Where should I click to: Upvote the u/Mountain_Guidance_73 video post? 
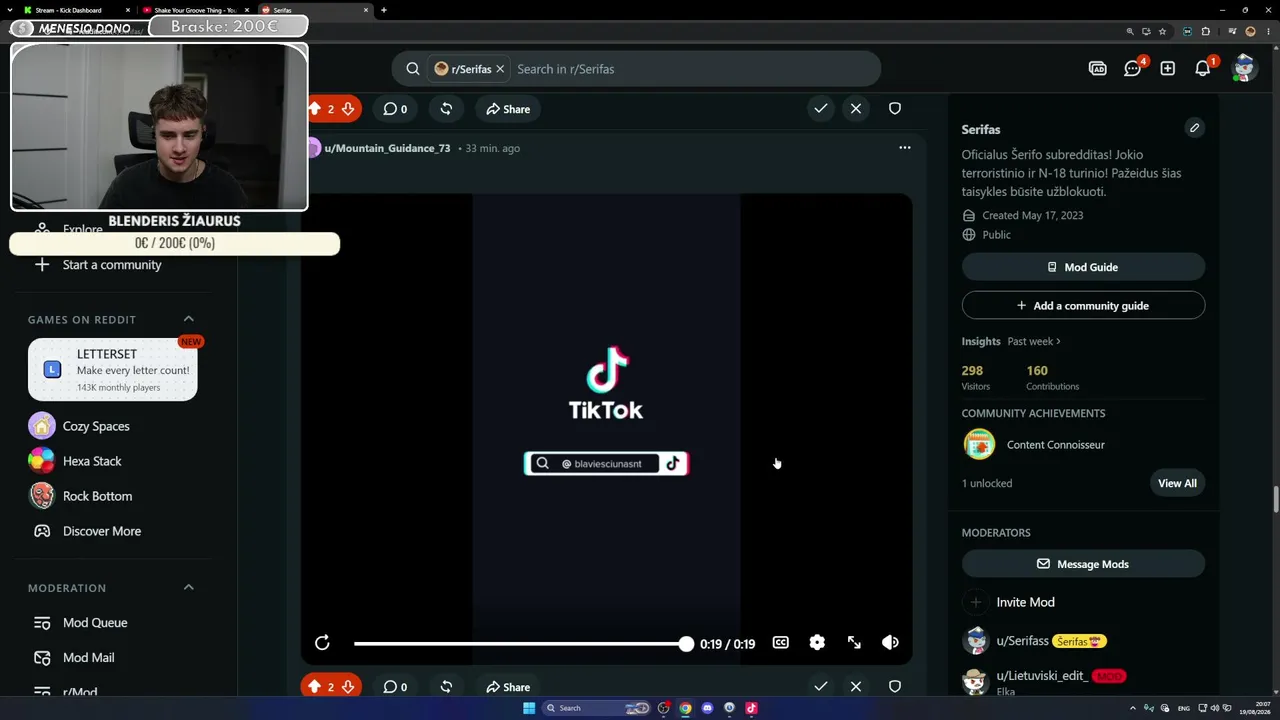click(315, 687)
